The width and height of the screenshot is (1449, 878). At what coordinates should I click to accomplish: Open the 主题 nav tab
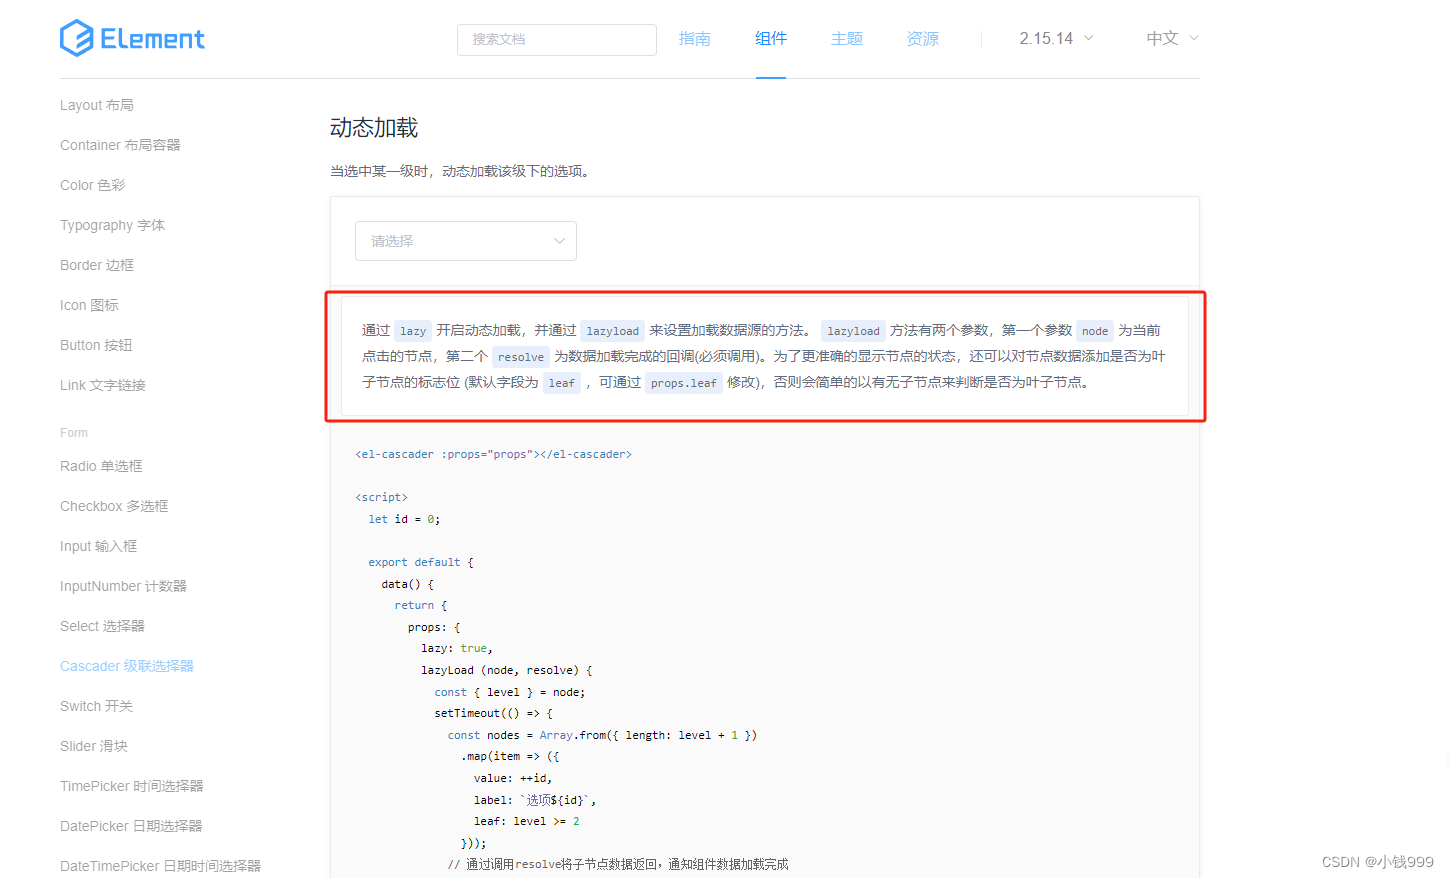[847, 38]
